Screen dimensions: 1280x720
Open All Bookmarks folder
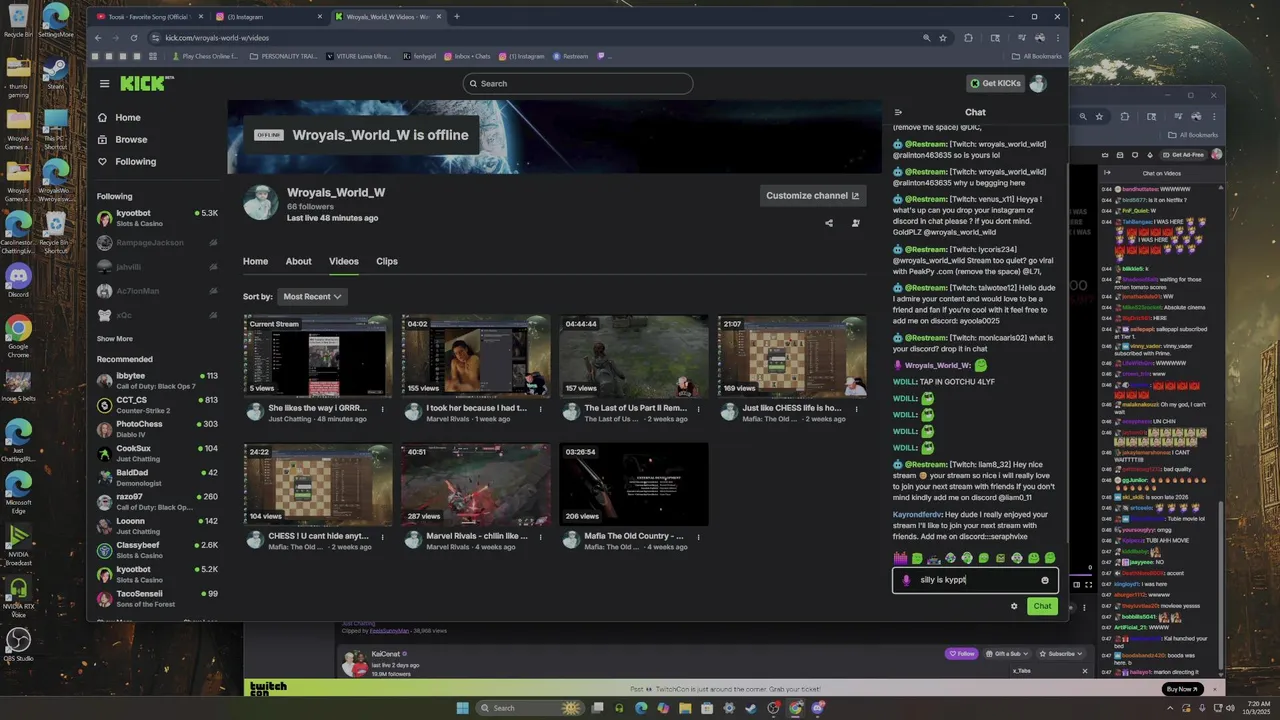tap(1037, 56)
